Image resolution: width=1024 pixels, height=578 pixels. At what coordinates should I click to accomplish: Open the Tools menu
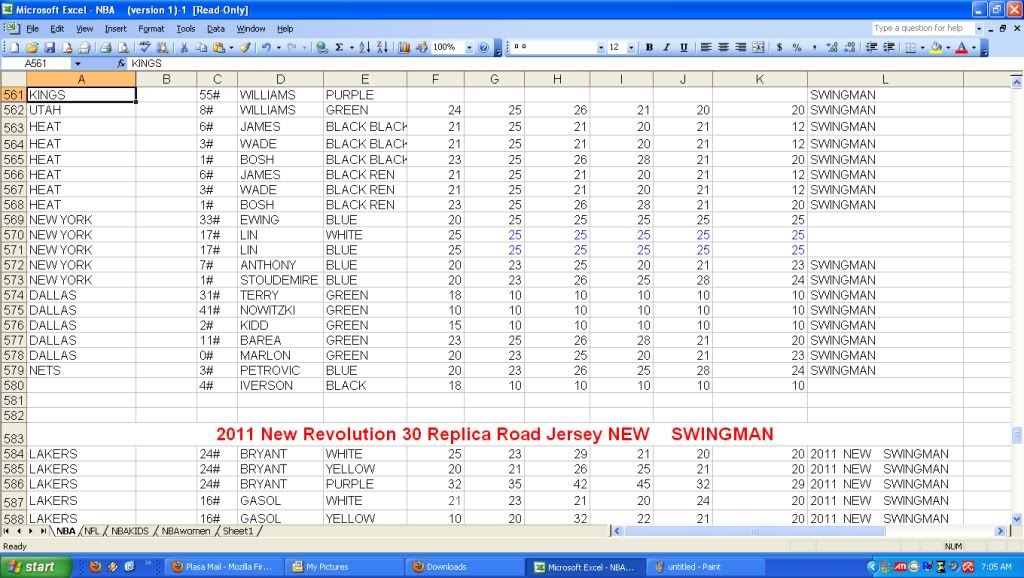click(x=186, y=29)
